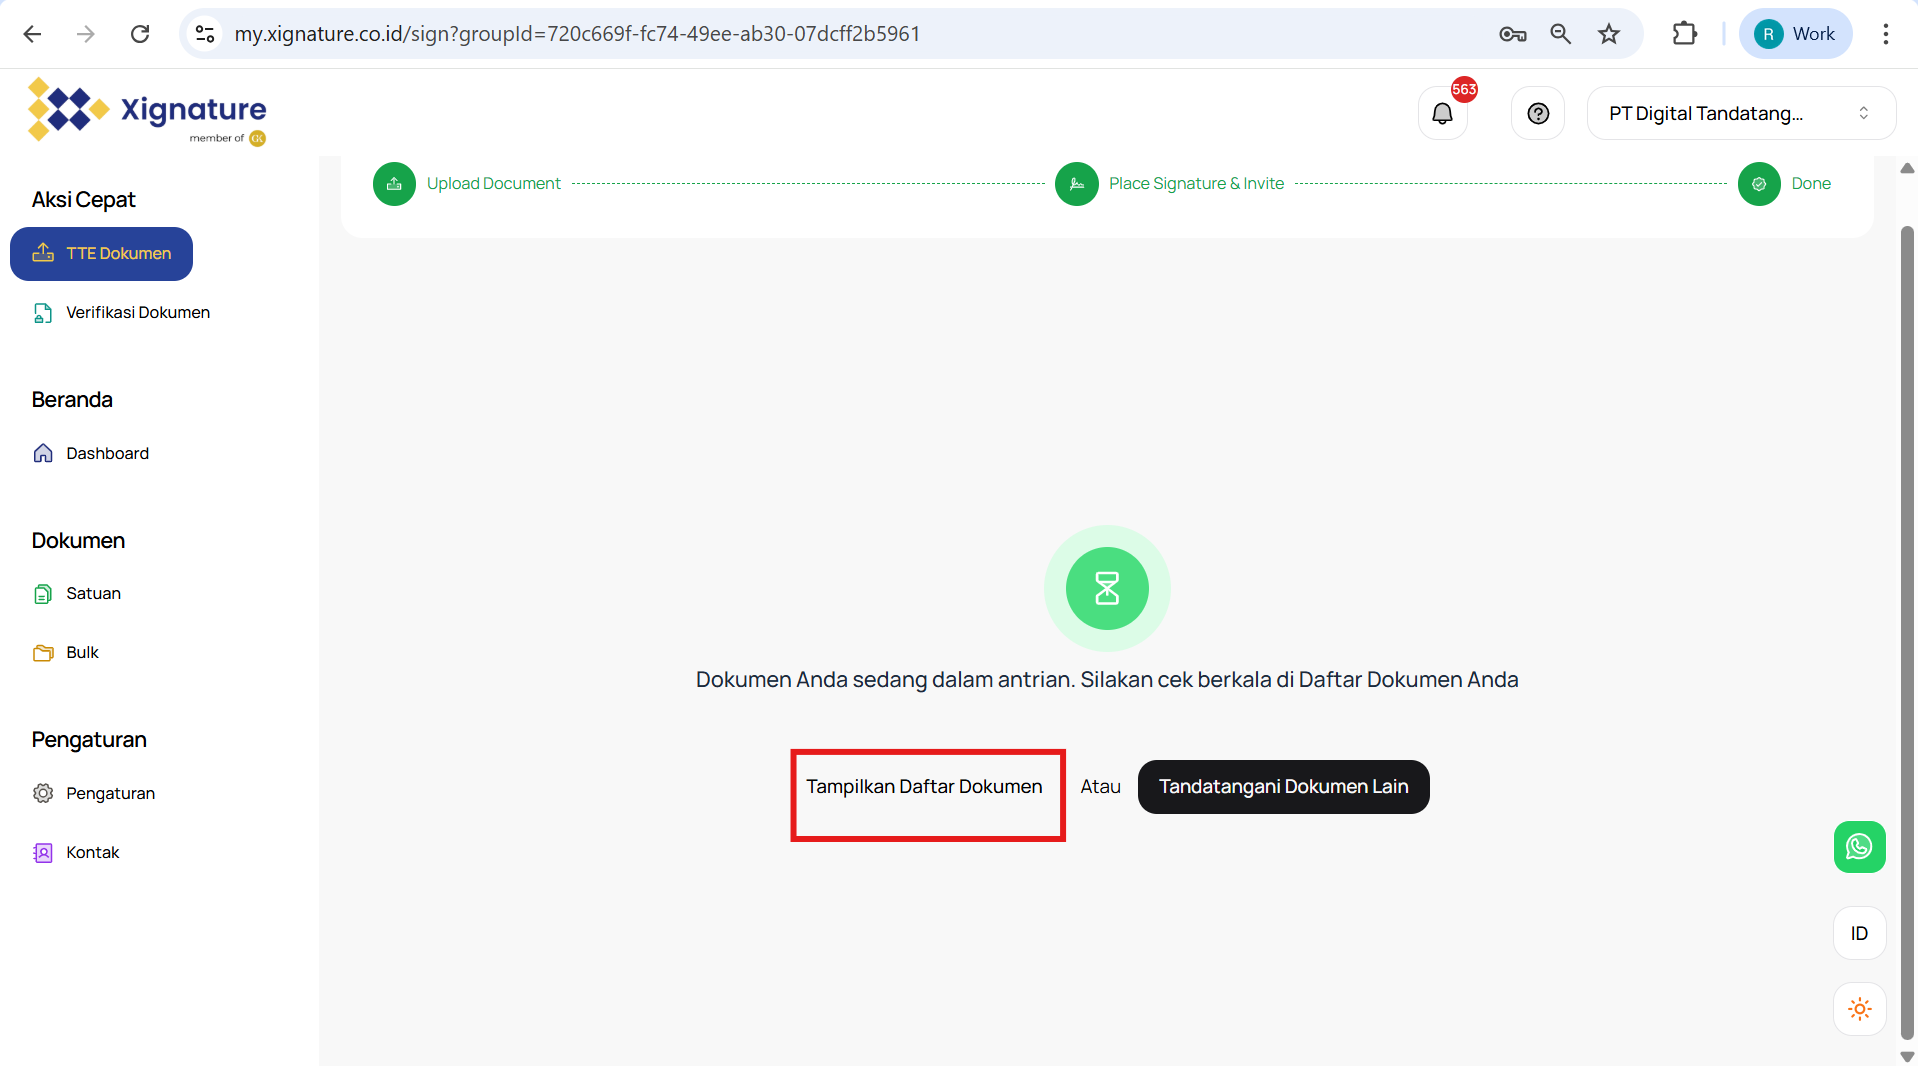Click the help question mark icon
1918x1066 pixels.
point(1538,114)
